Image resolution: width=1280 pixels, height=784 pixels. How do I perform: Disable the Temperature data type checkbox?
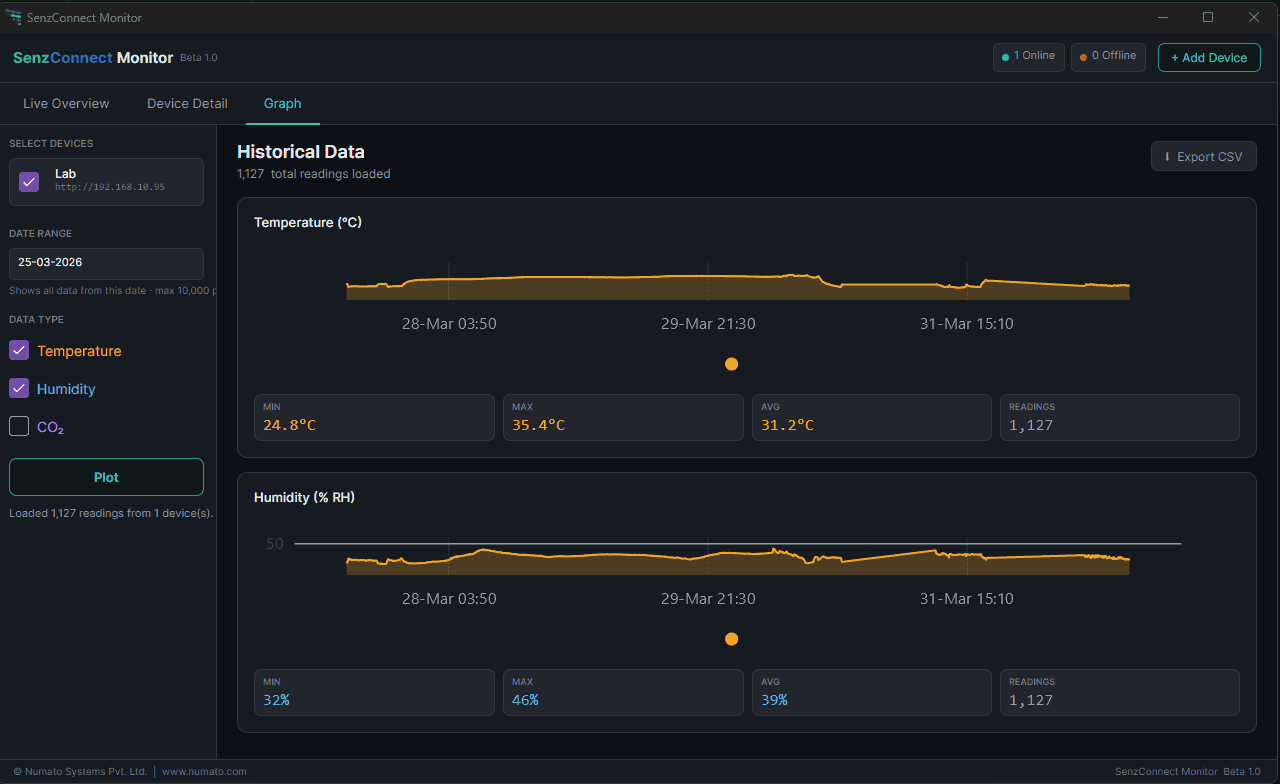click(x=19, y=350)
